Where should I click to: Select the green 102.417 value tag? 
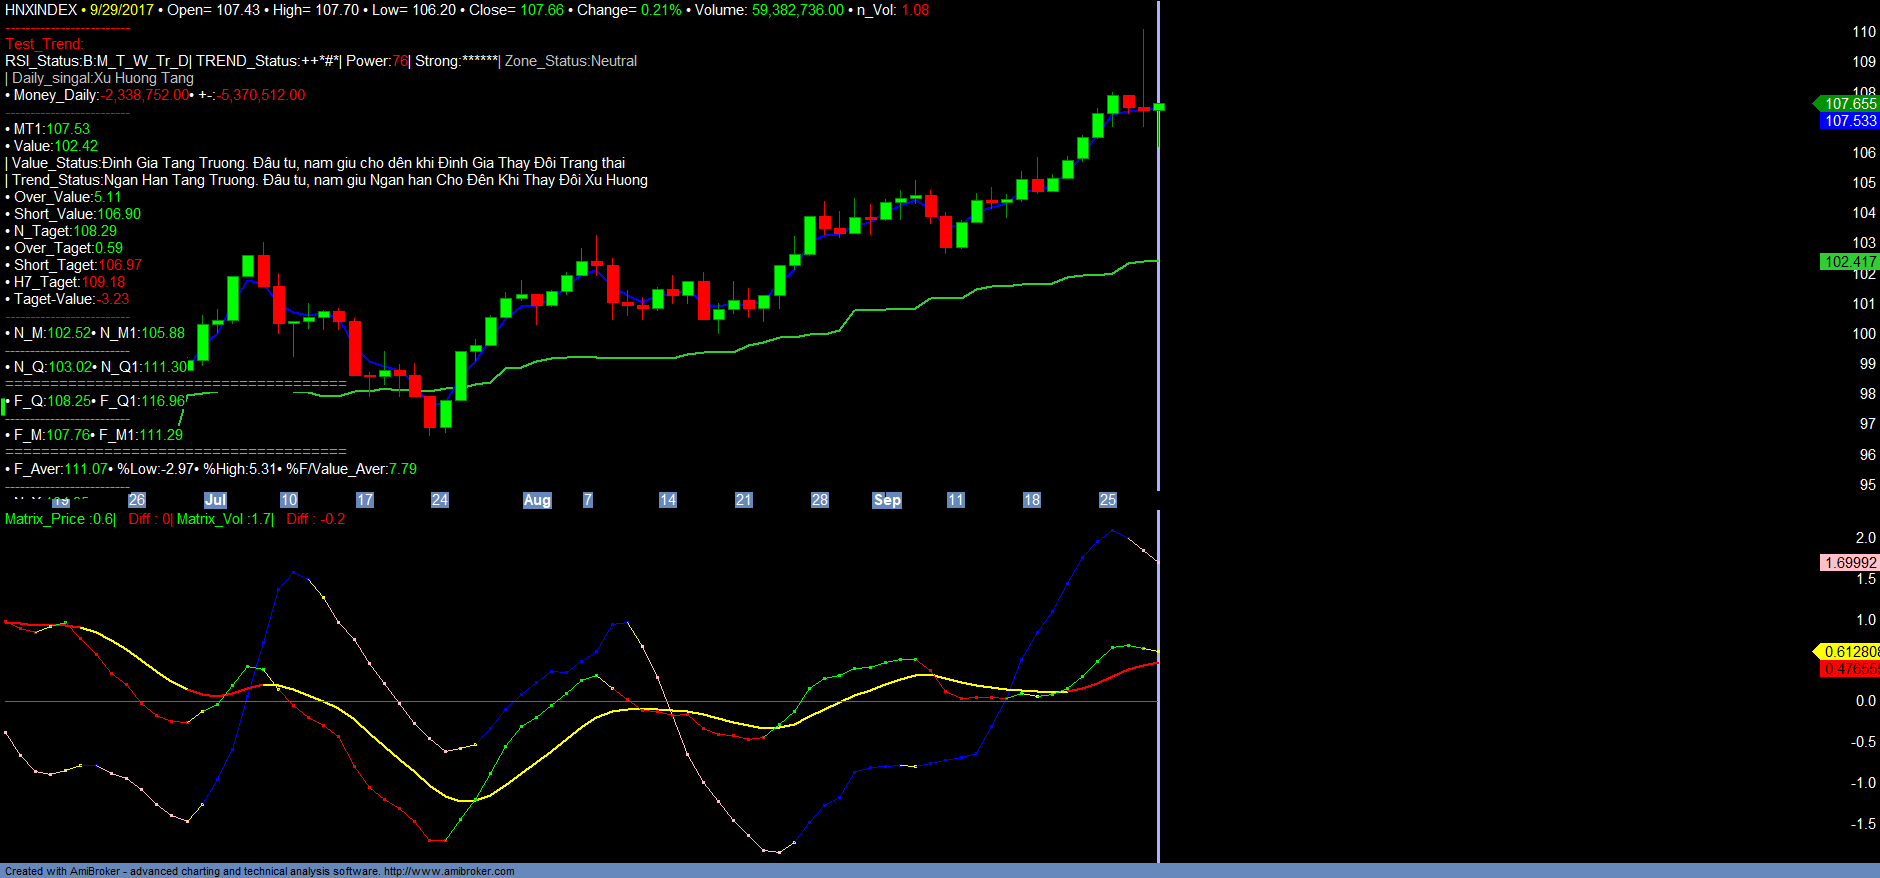pyautogui.click(x=1849, y=262)
